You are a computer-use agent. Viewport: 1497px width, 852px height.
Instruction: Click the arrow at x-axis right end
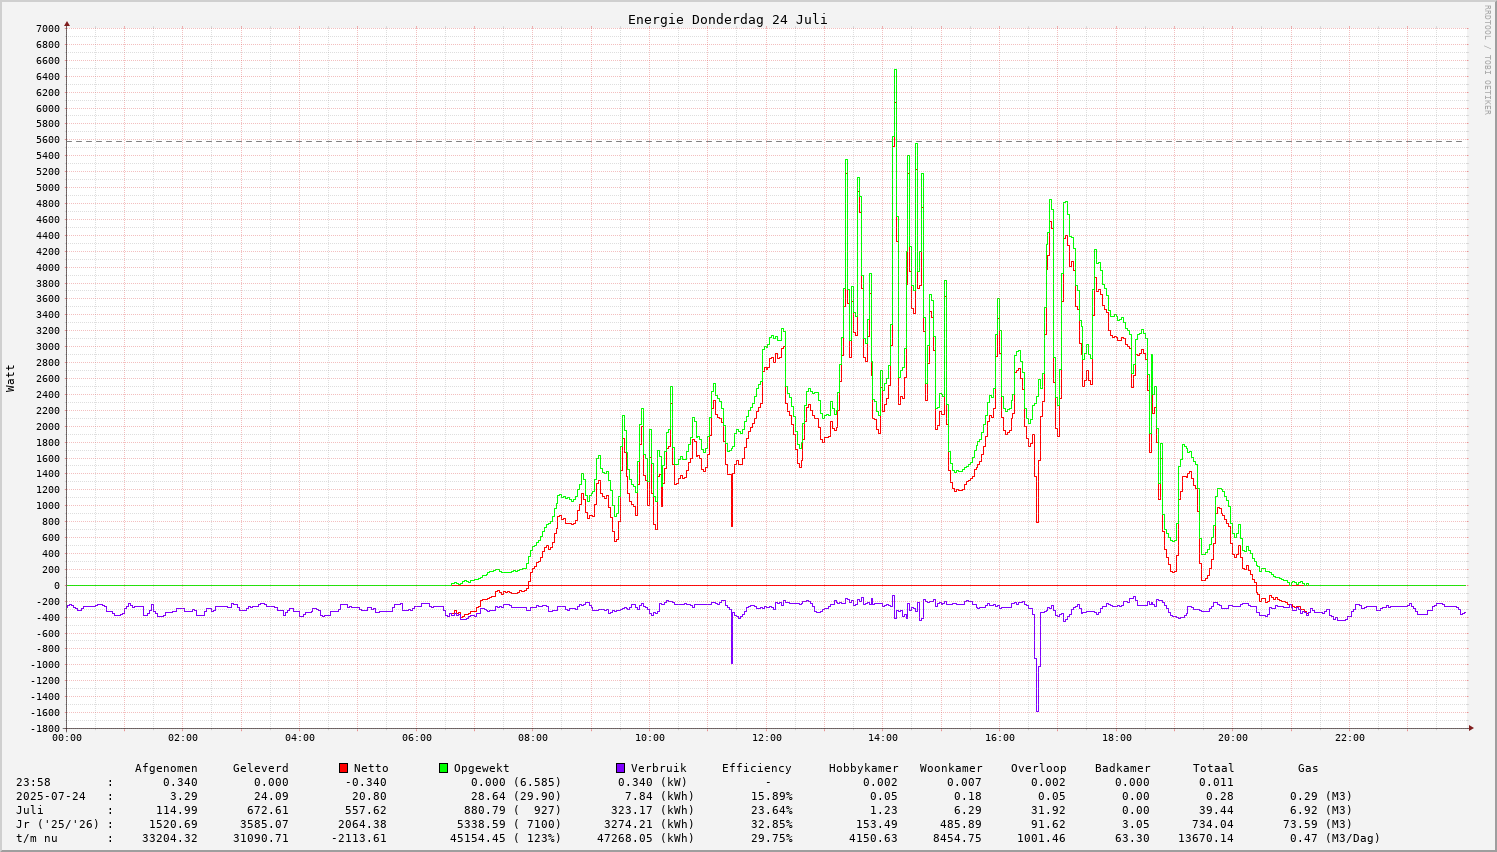coord(1470,727)
